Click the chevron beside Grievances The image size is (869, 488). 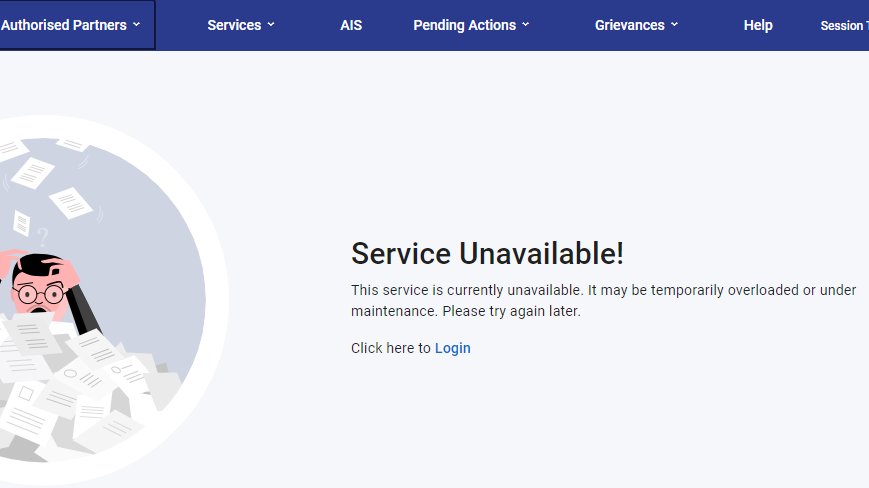[x=674, y=25]
